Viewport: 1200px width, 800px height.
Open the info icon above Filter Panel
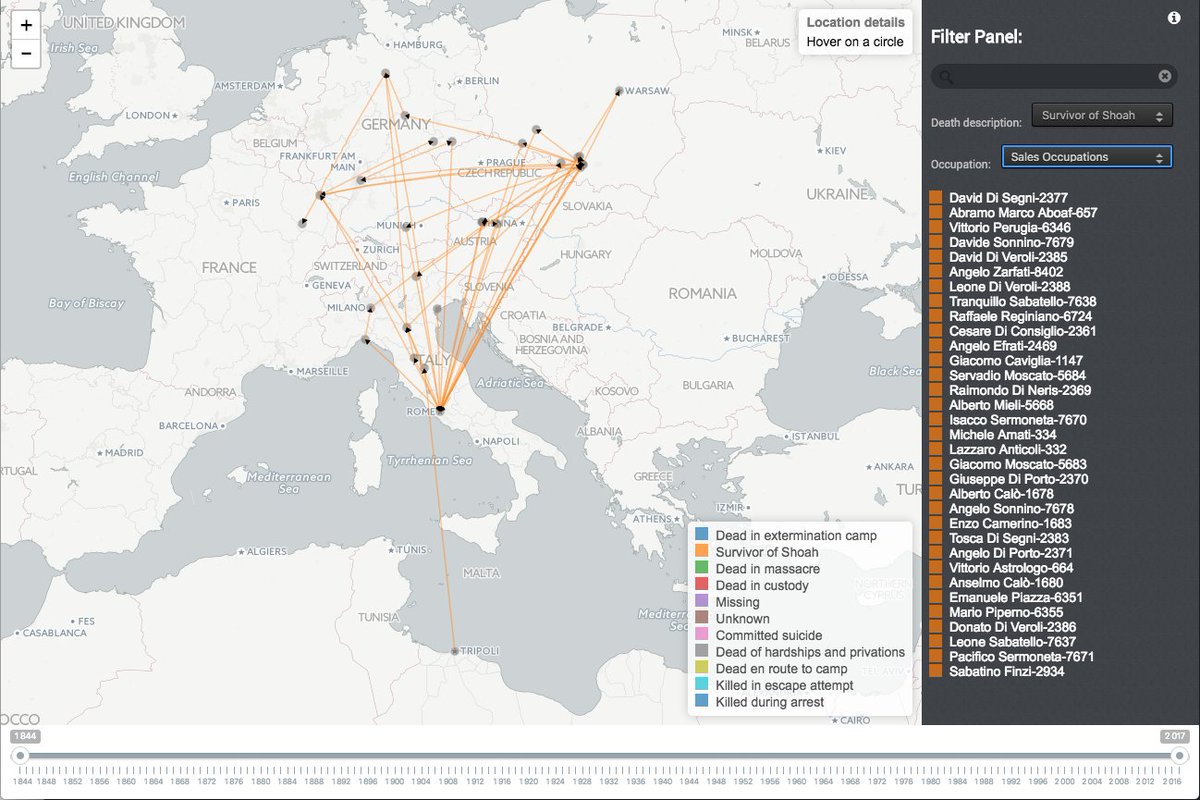pyautogui.click(x=1174, y=18)
